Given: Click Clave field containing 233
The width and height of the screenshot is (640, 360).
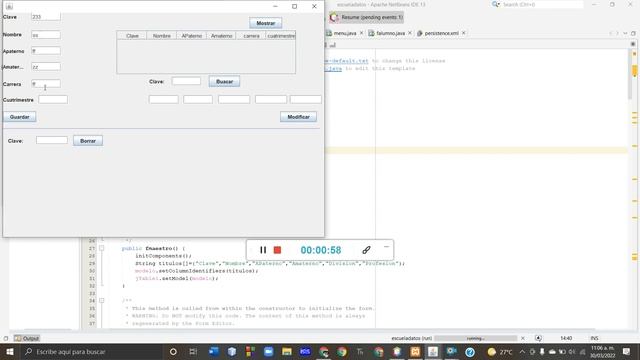Looking at the screenshot, I should click(46, 17).
